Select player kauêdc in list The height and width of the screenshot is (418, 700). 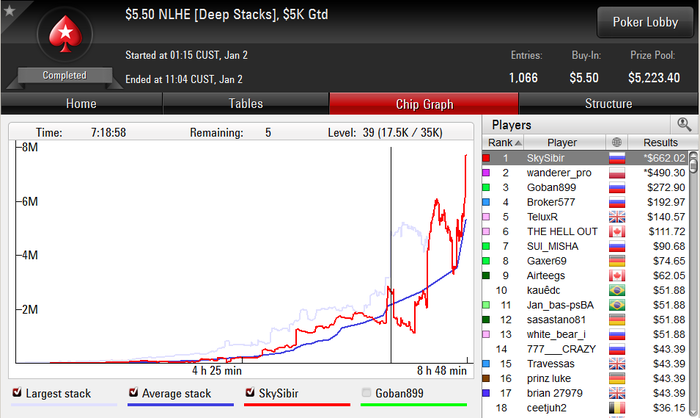585,290
